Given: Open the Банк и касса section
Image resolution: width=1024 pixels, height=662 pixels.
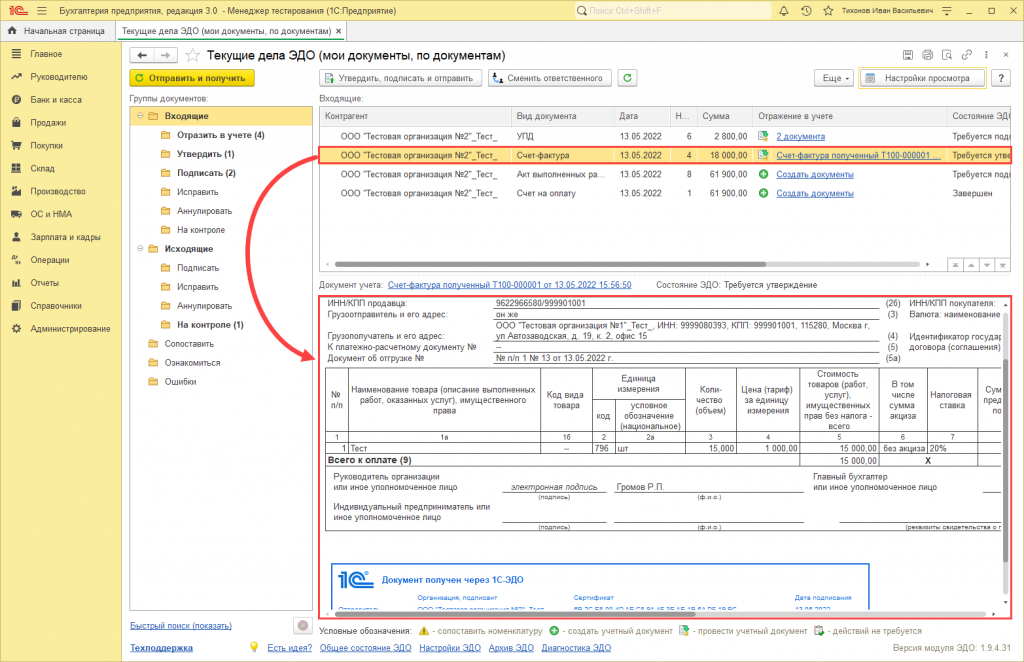Looking at the screenshot, I should point(56,99).
